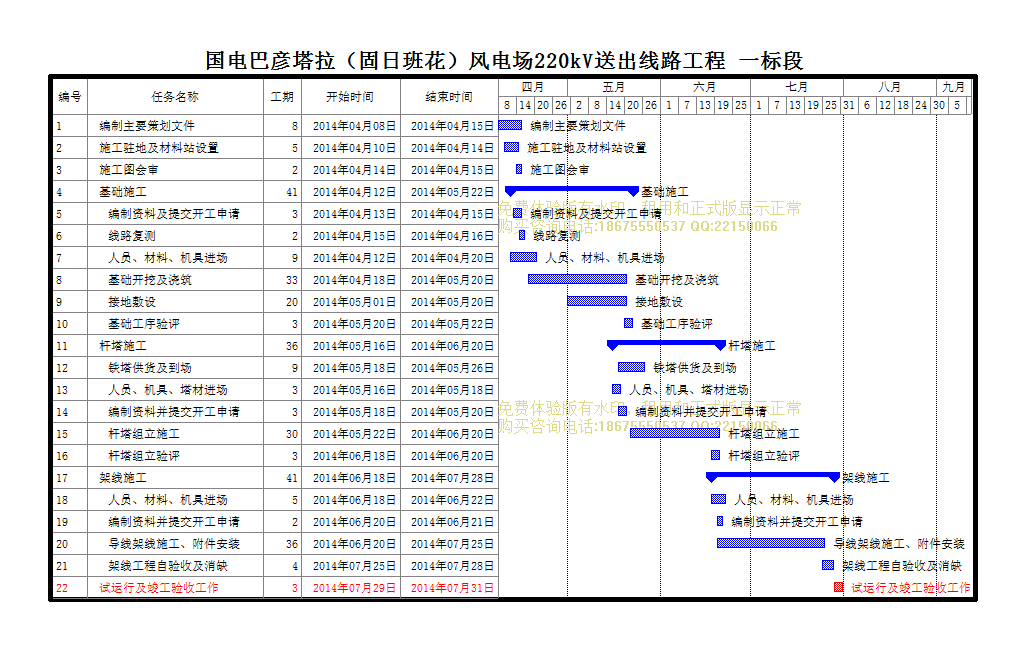Click the Gantt bar for 编制主要策划文件
Screen dimensions: 1024x648
pyautogui.click(x=511, y=125)
